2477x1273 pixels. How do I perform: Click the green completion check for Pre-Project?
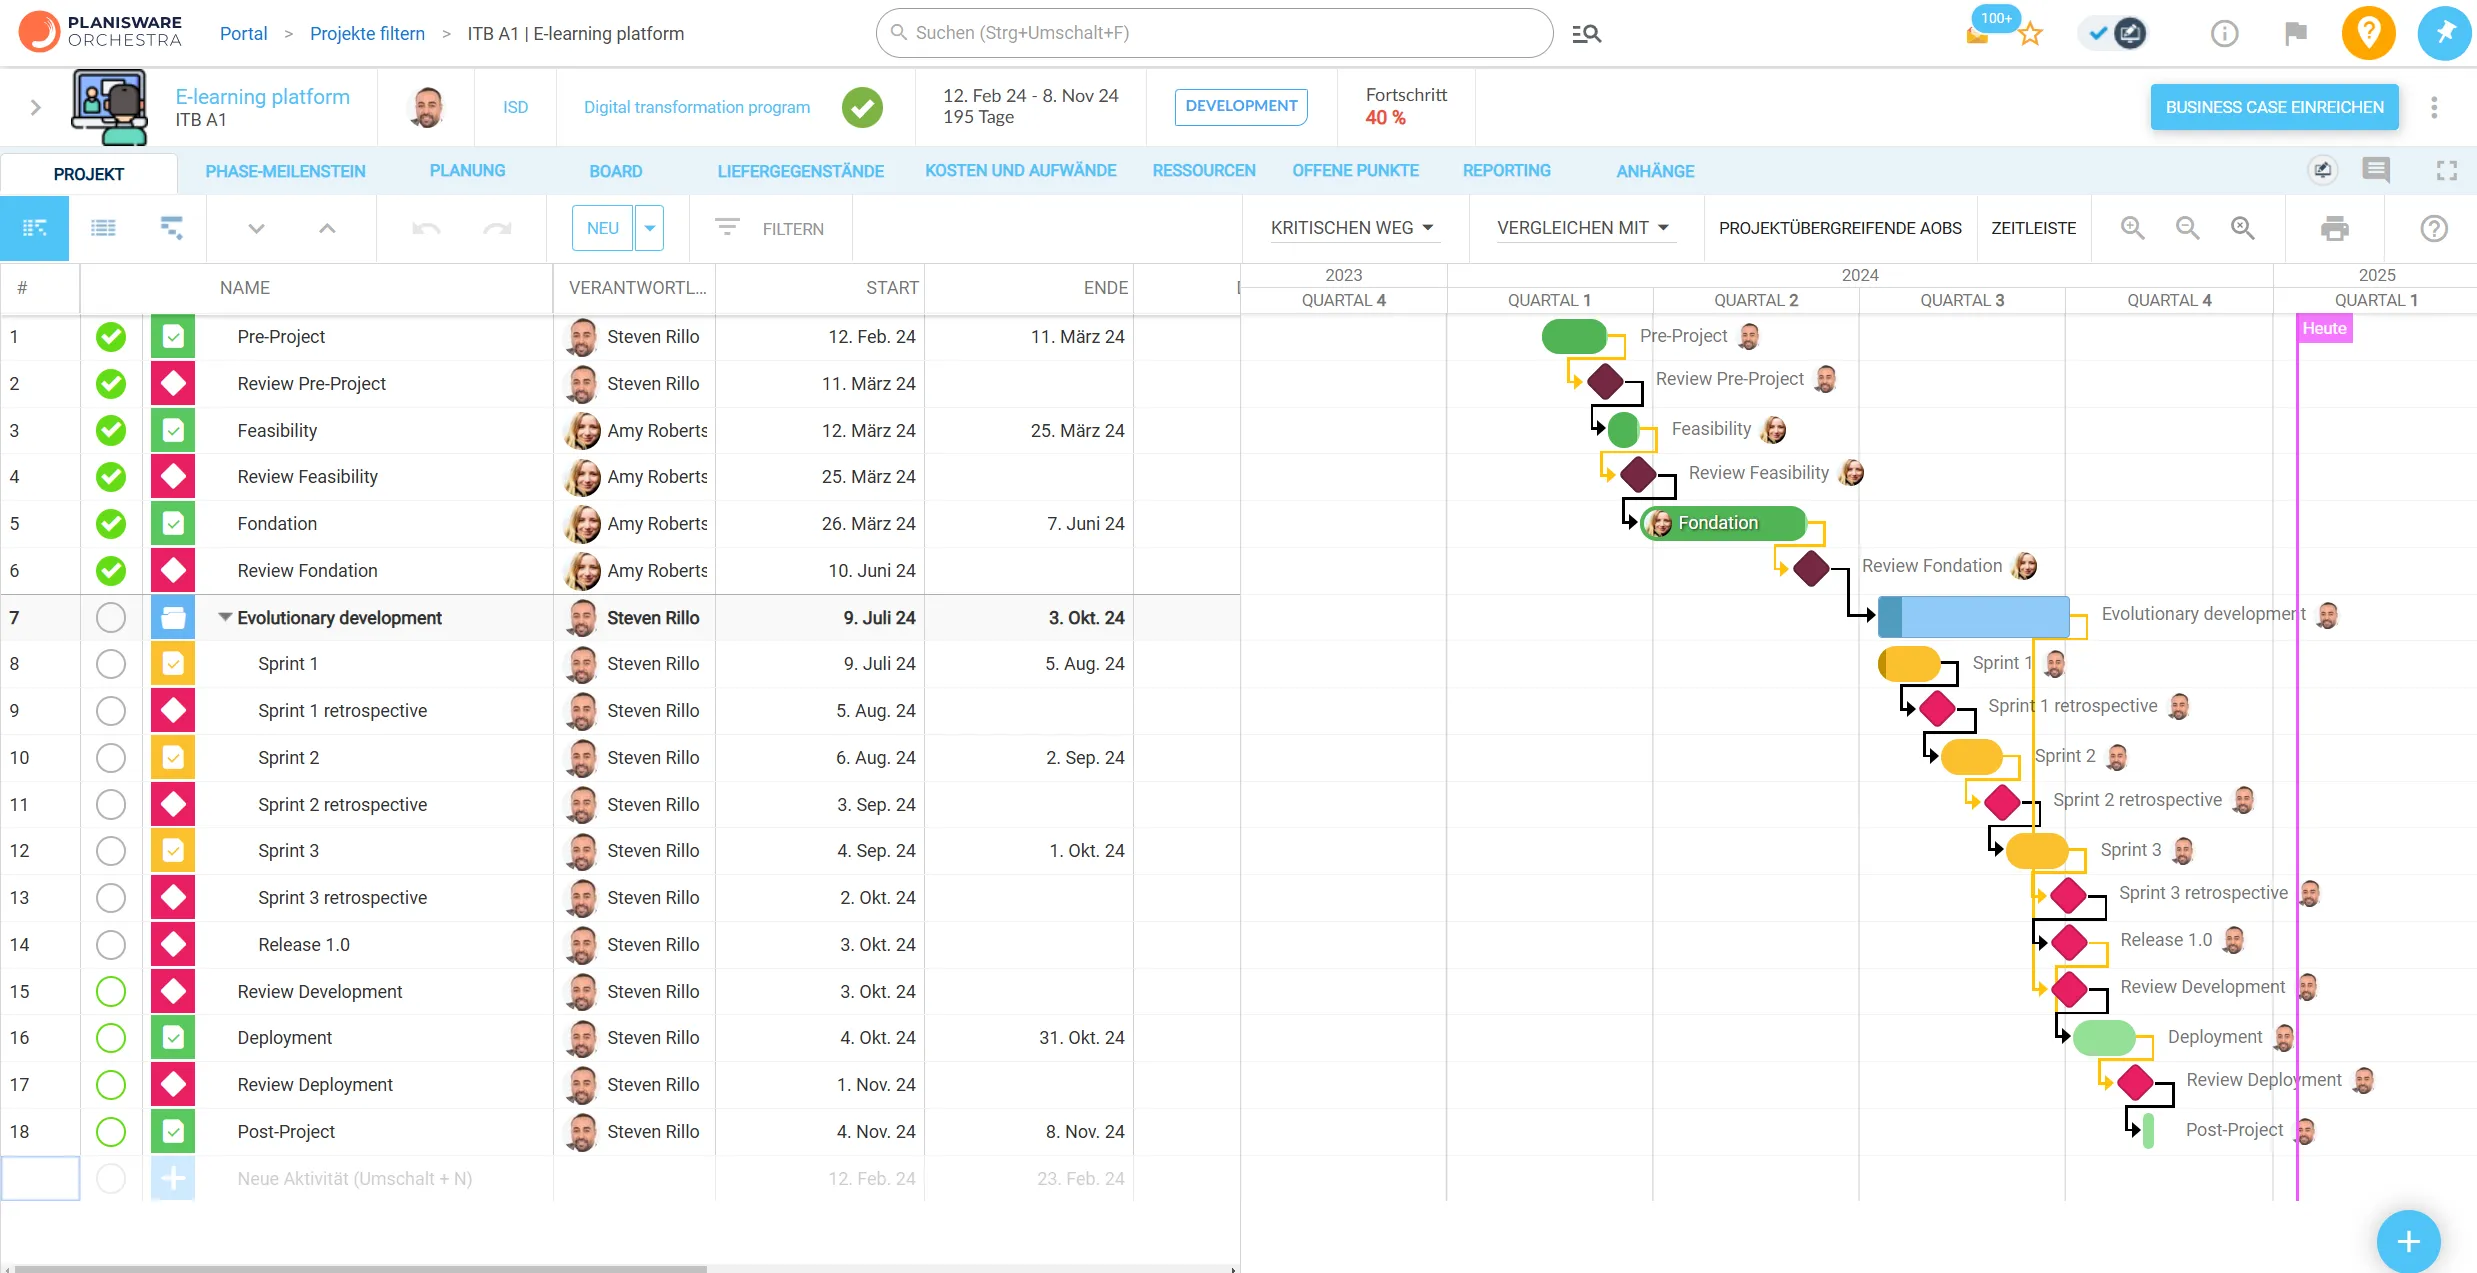tap(110, 337)
